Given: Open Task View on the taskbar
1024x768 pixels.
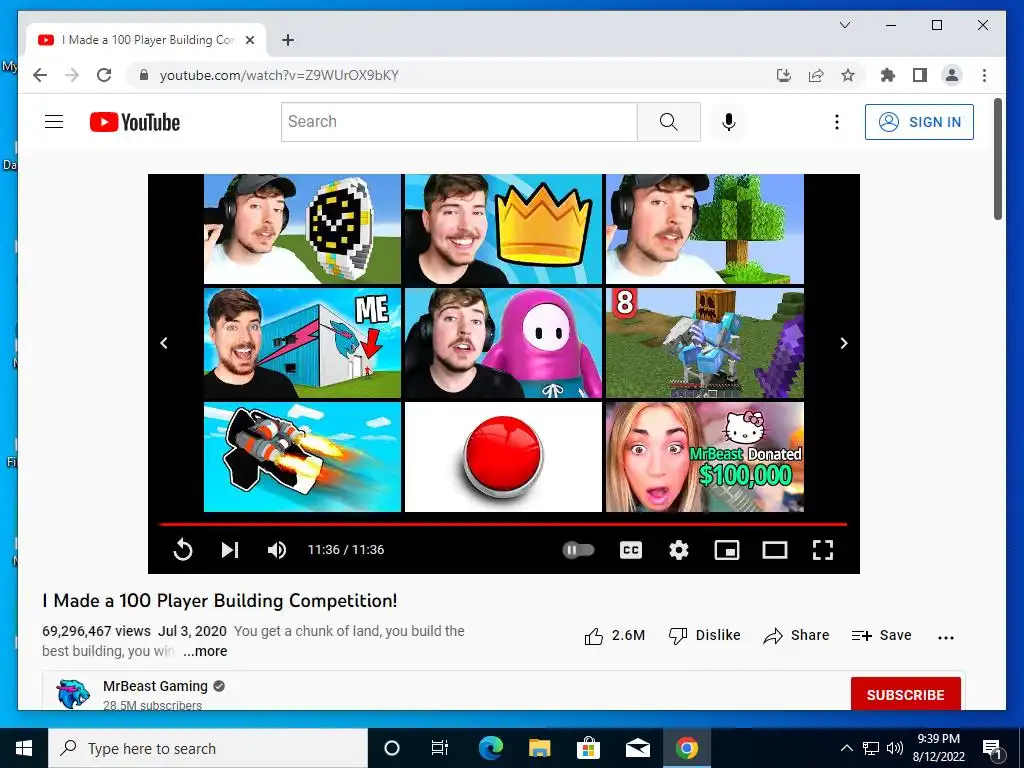Looking at the screenshot, I should point(440,748).
